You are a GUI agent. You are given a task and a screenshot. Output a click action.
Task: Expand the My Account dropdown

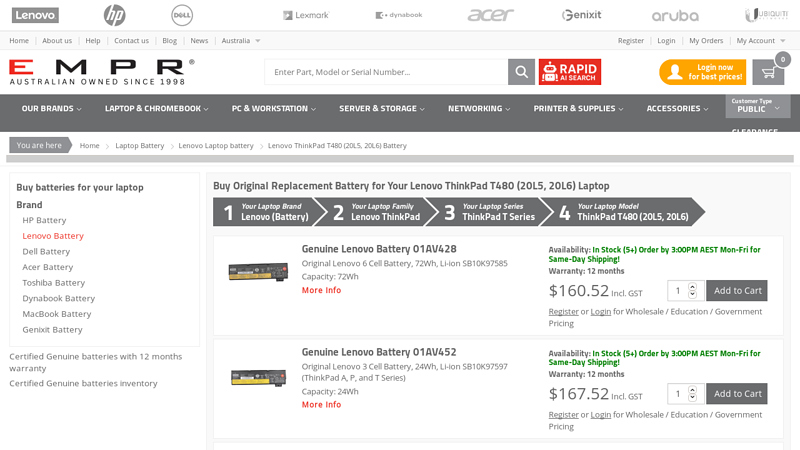pos(761,41)
